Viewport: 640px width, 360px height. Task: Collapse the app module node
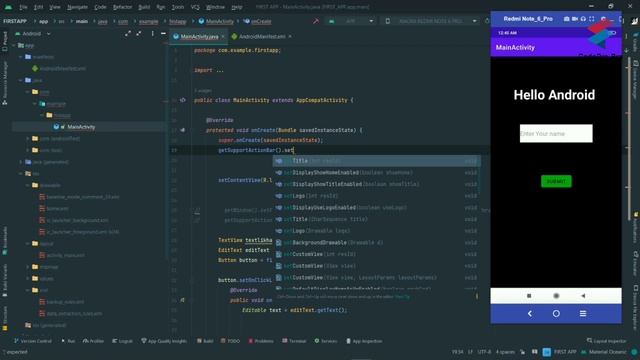(14, 45)
